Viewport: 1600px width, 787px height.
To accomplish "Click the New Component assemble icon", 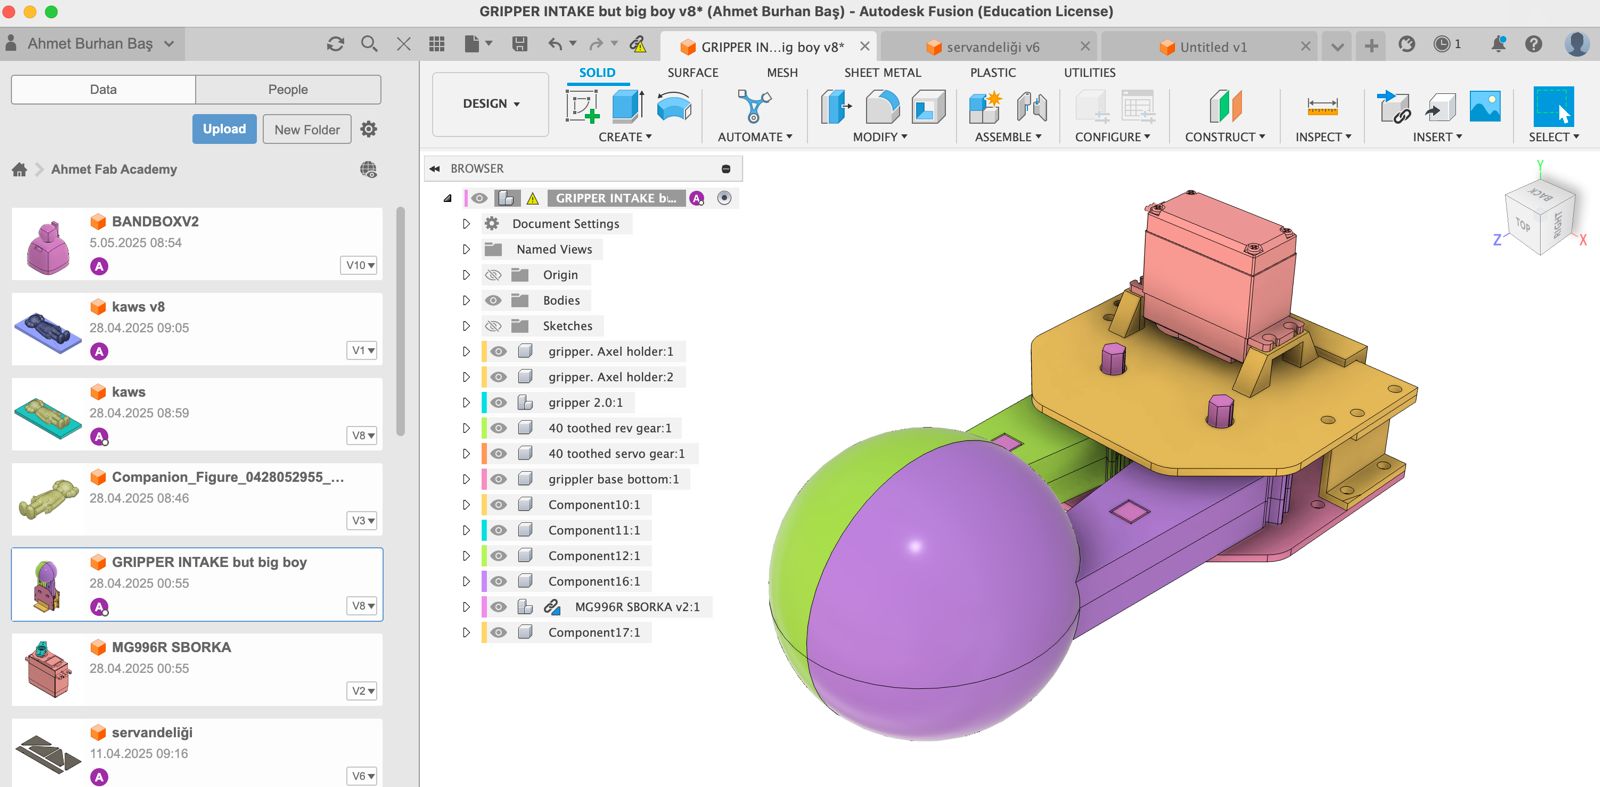I will [985, 106].
